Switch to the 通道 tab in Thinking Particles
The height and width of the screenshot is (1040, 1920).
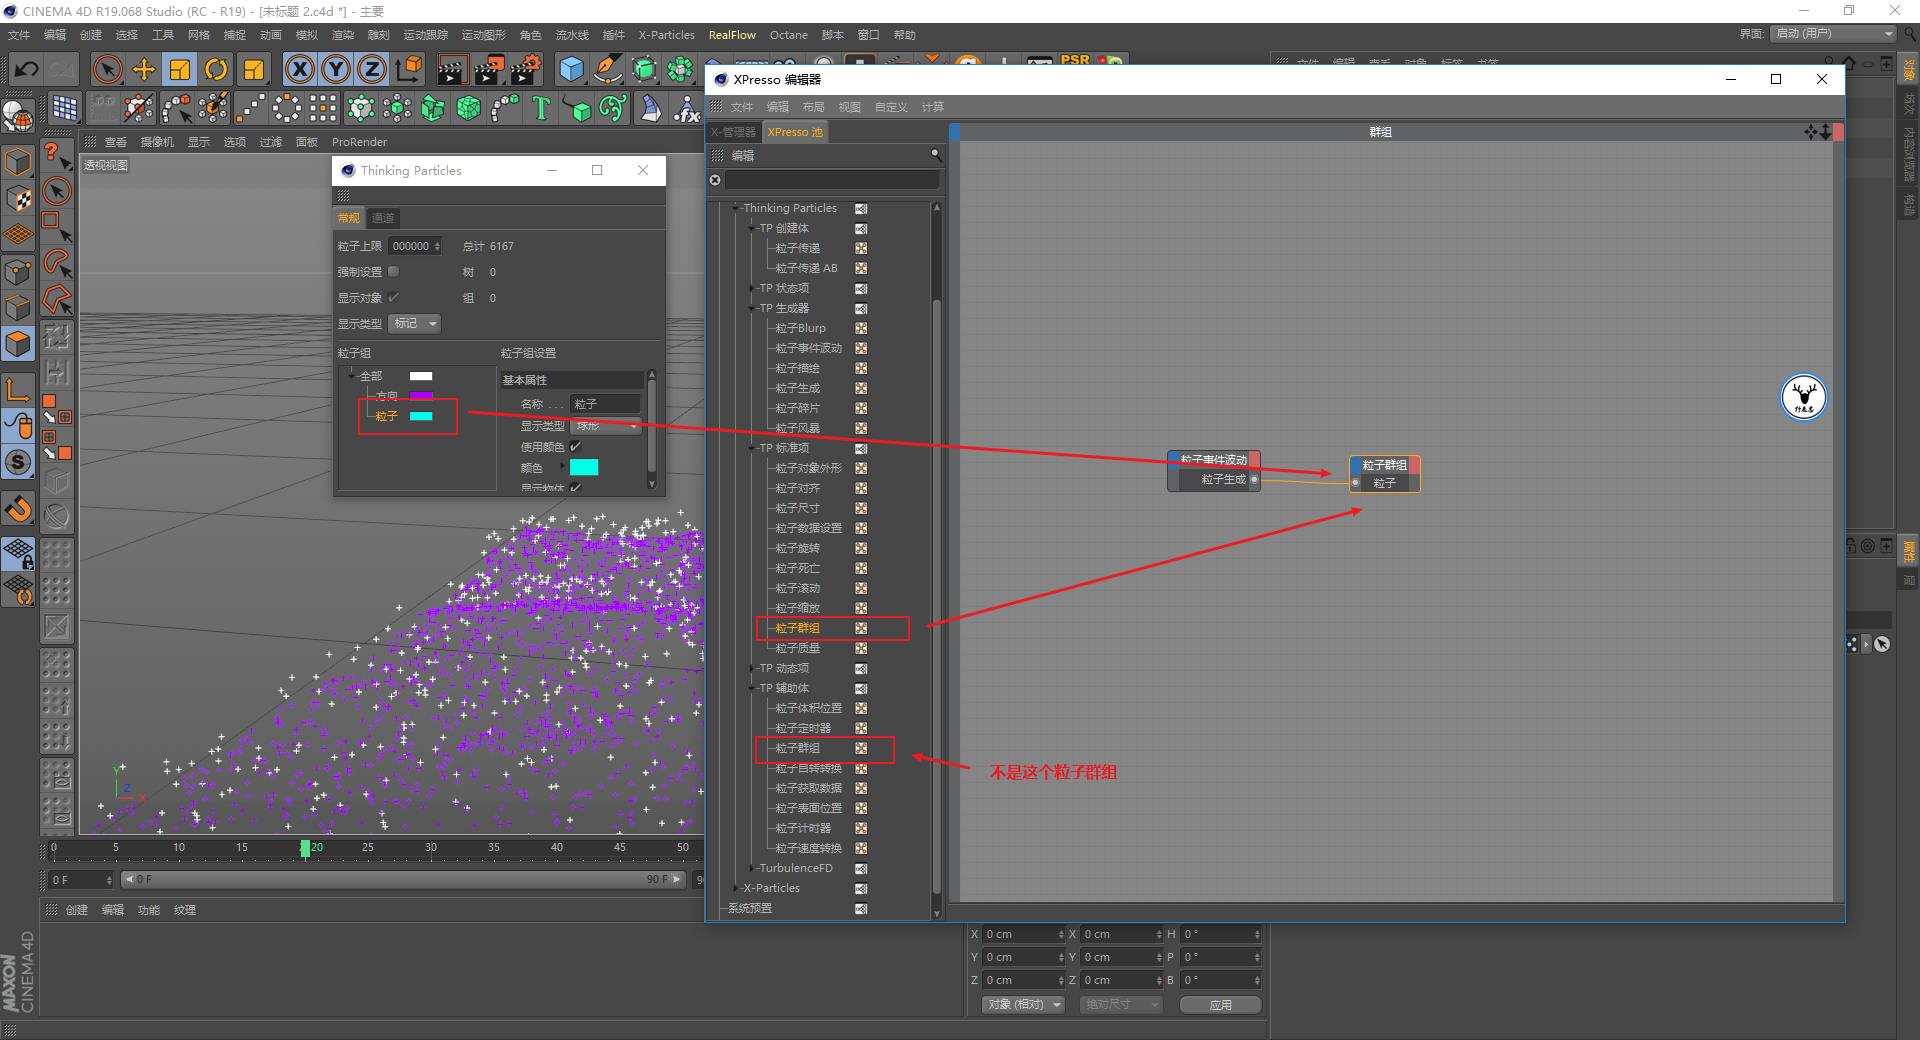(x=383, y=218)
